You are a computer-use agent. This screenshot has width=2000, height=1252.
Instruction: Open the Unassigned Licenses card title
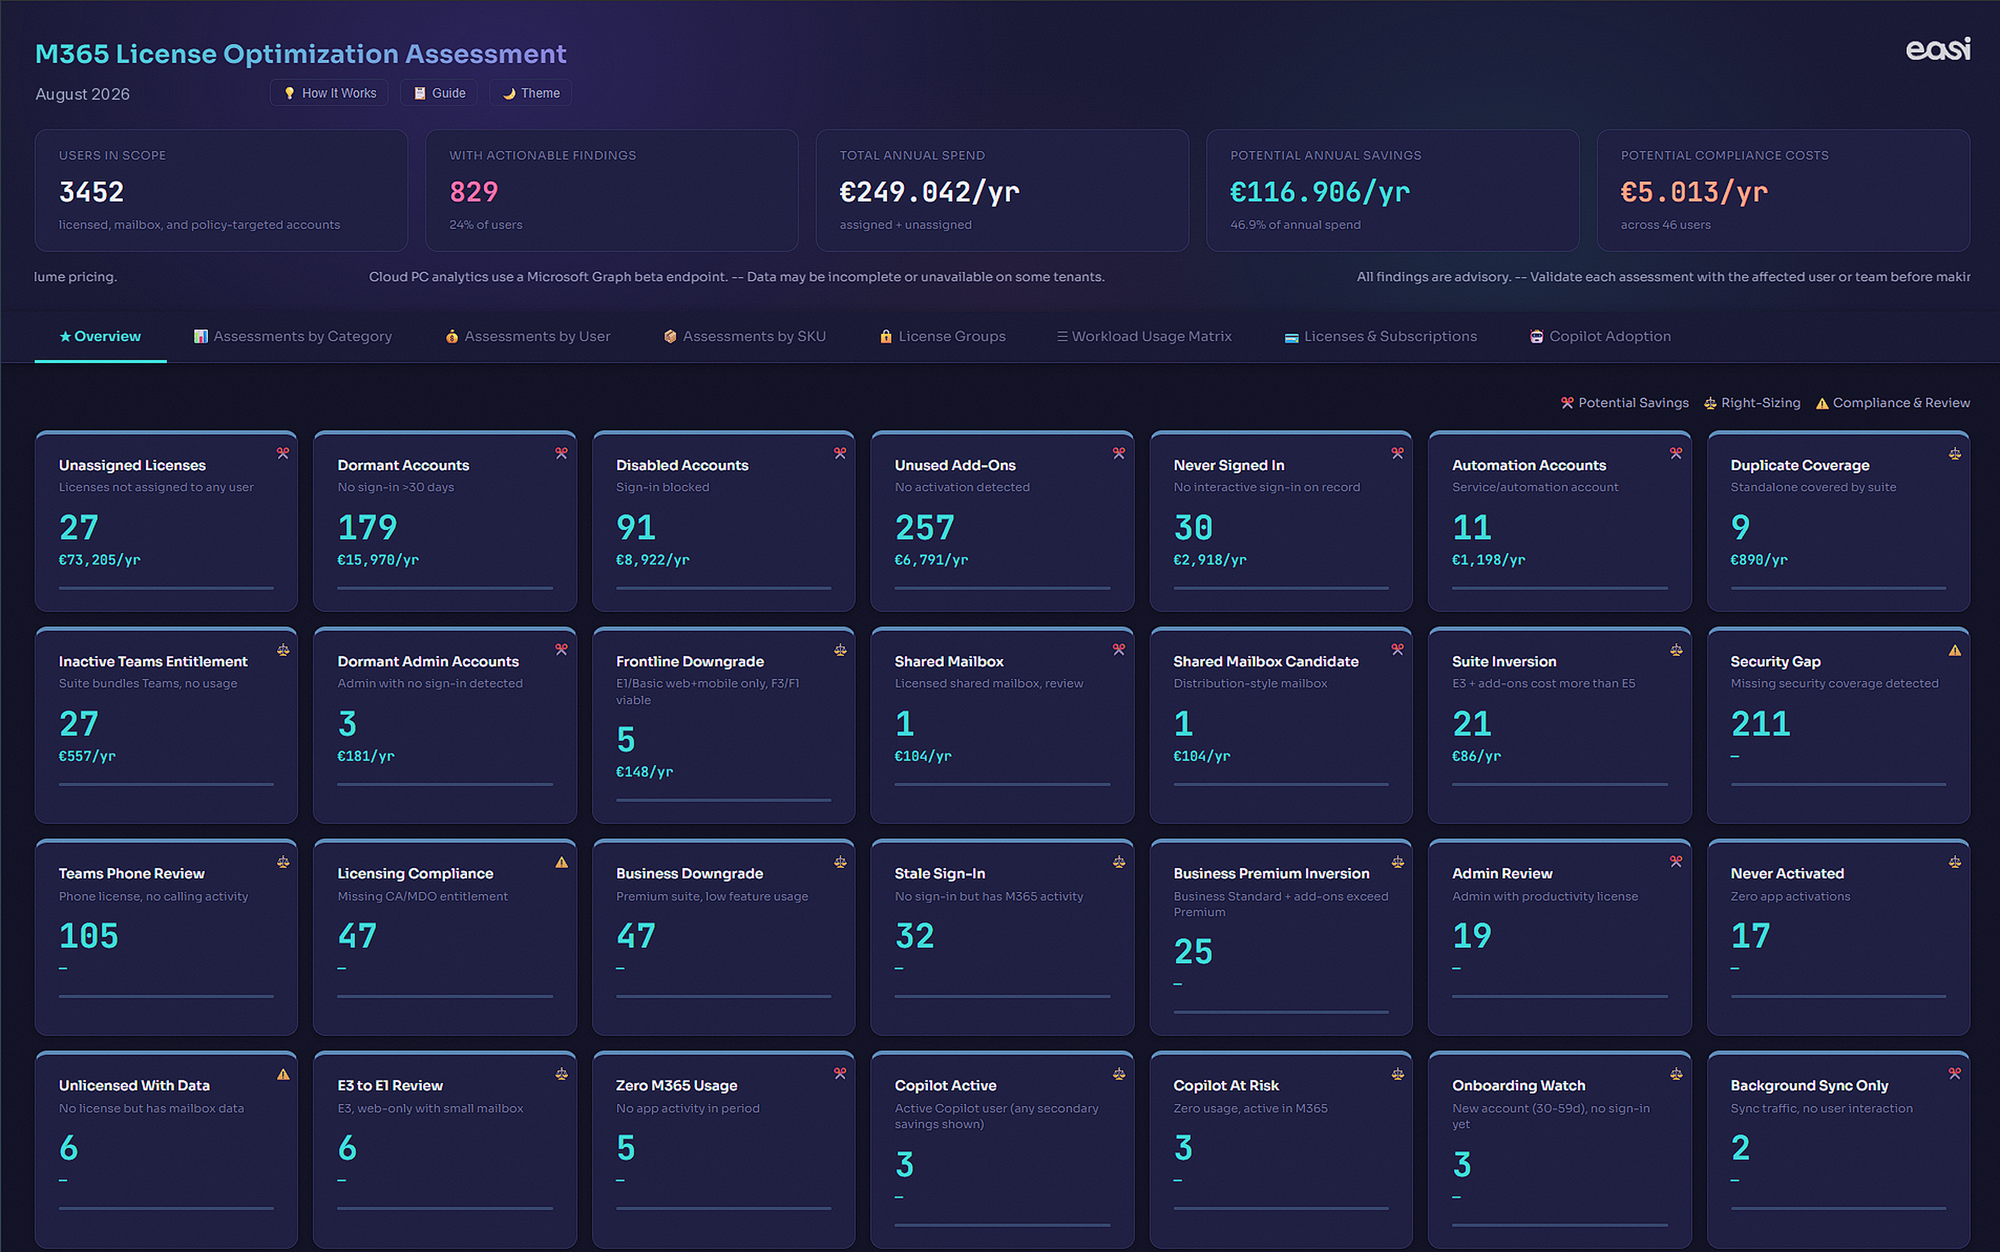pyautogui.click(x=132, y=465)
